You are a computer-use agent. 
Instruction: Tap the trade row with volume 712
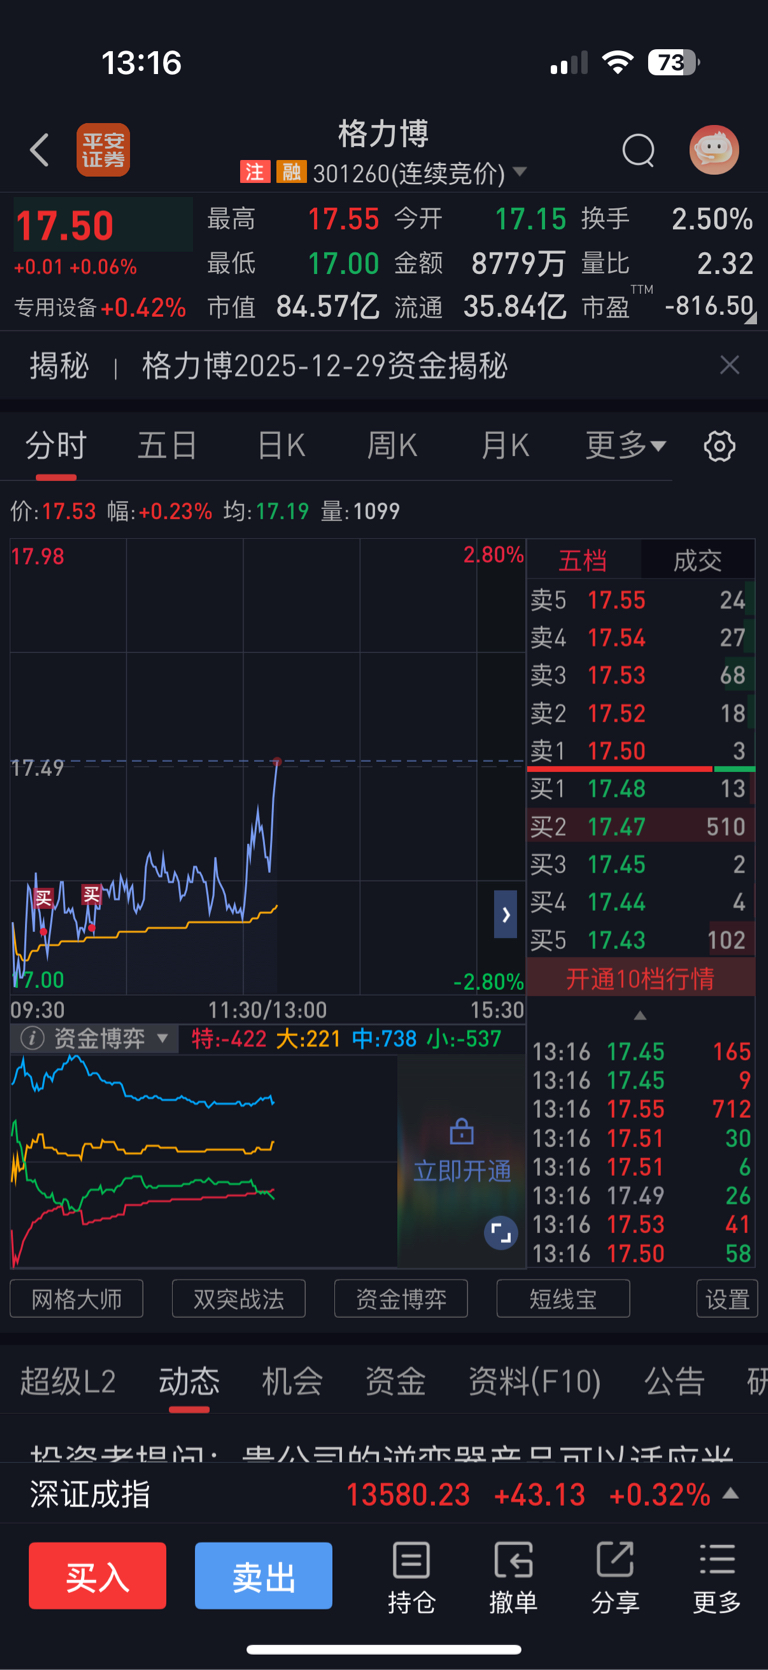click(x=642, y=1109)
